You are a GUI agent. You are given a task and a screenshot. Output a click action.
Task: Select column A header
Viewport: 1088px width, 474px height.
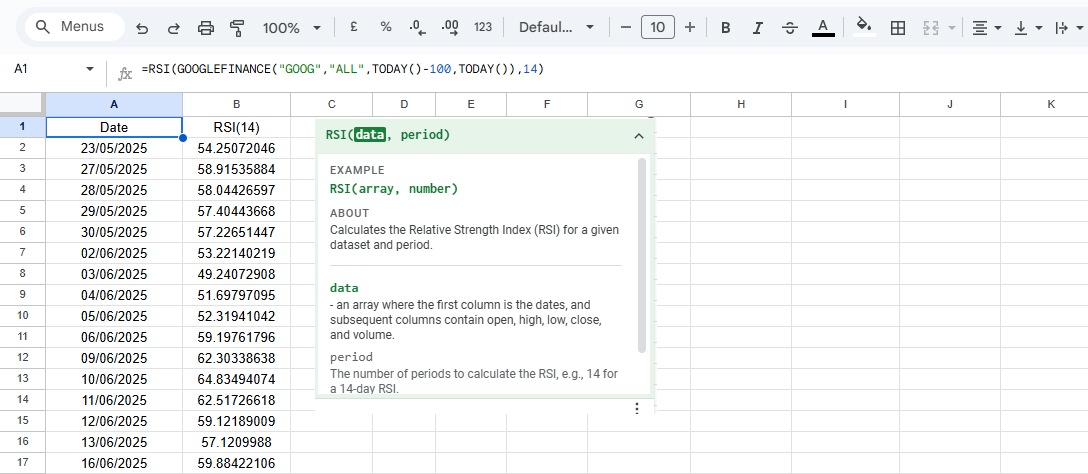point(114,104)
